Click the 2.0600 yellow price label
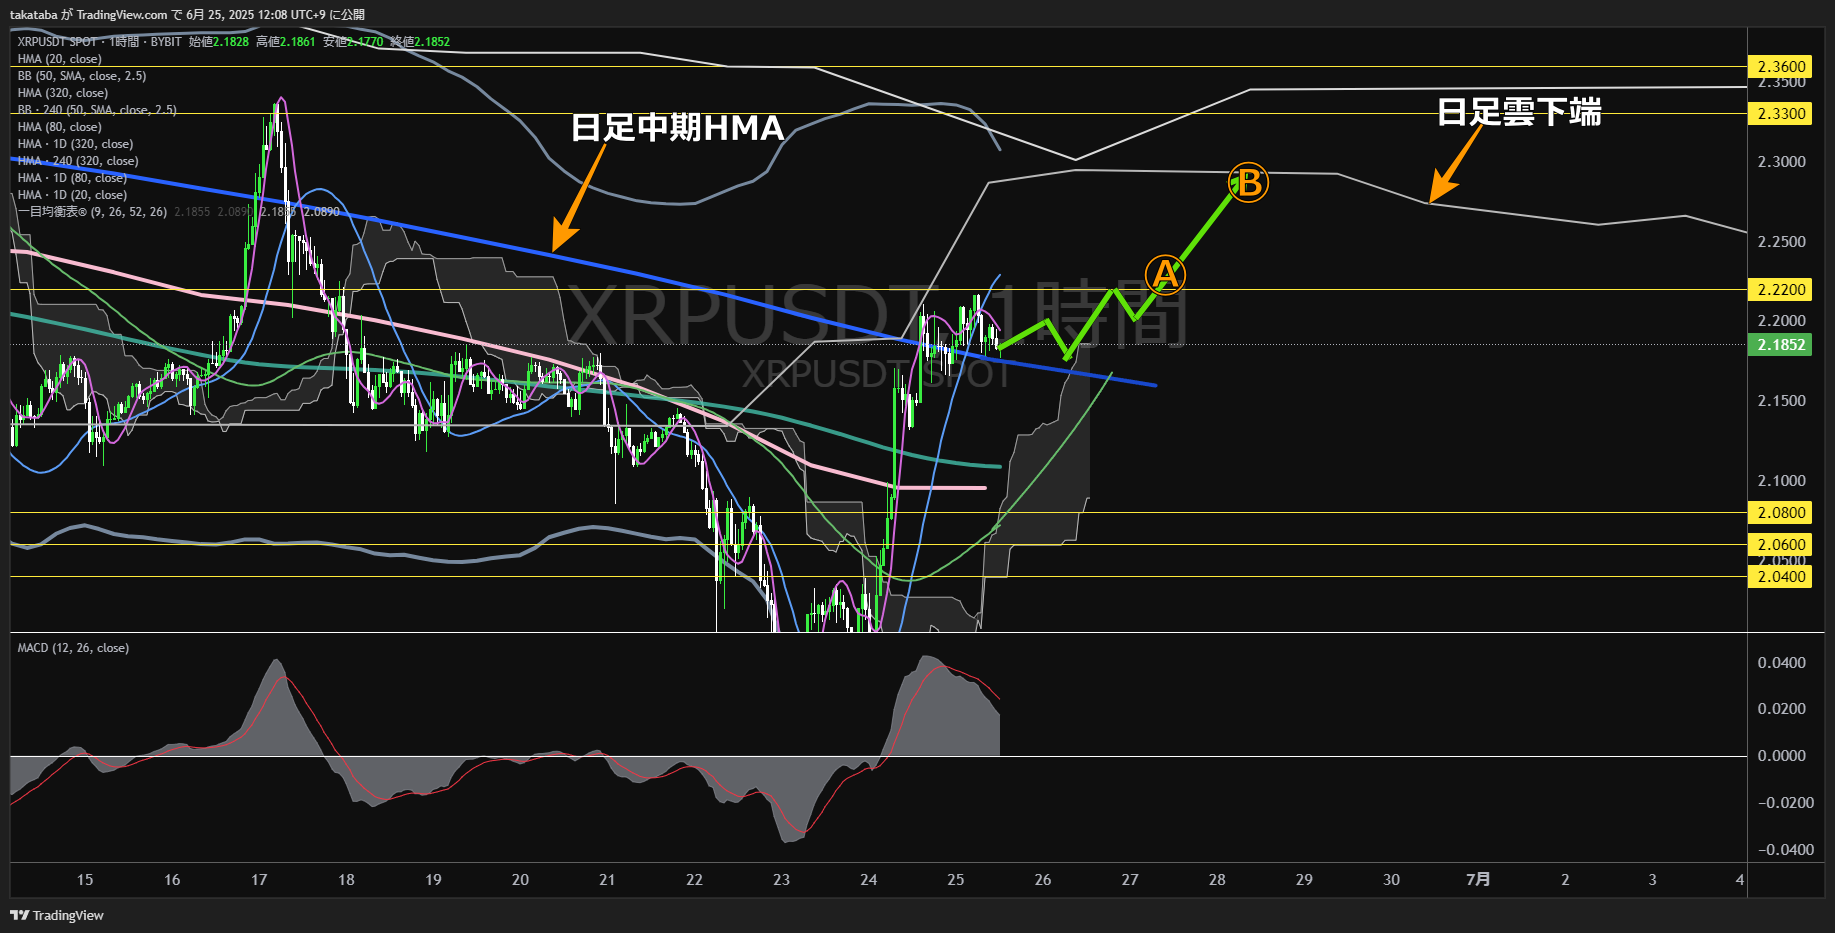 1780,545
